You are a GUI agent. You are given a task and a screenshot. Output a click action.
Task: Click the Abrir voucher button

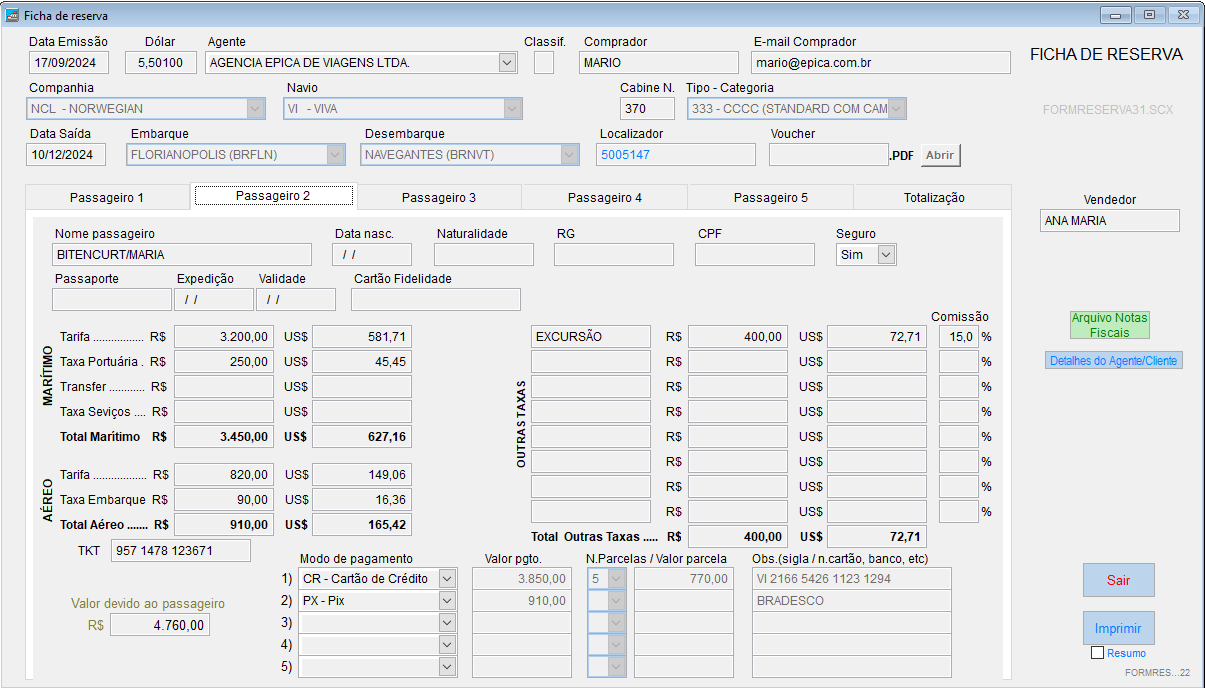pos(939,155)
